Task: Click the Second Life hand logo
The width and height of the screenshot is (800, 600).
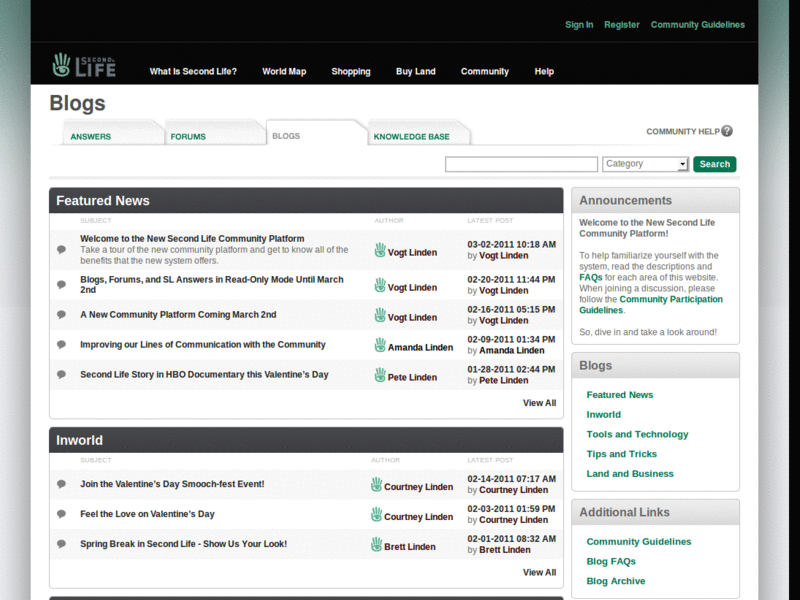Action: [84, 65]
